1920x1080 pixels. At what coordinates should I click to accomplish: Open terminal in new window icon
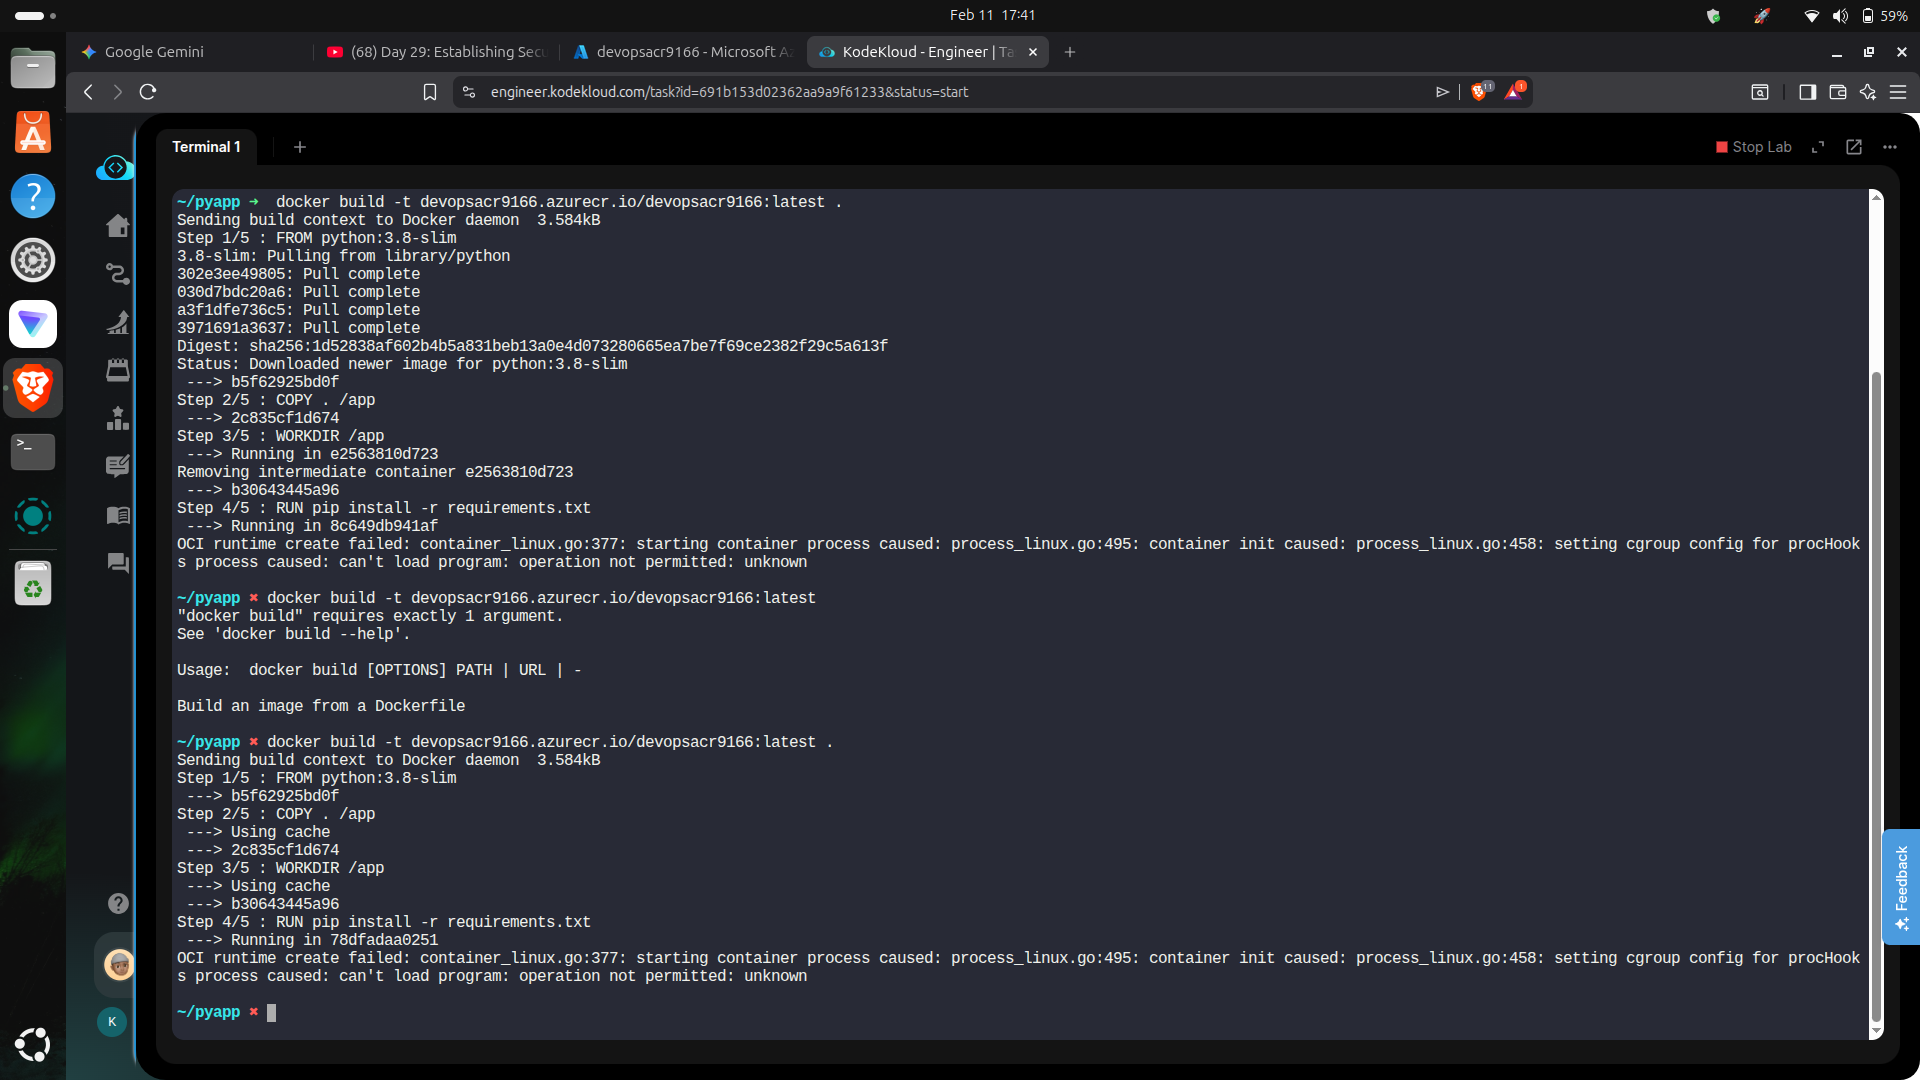click(x=1854, y=147)
